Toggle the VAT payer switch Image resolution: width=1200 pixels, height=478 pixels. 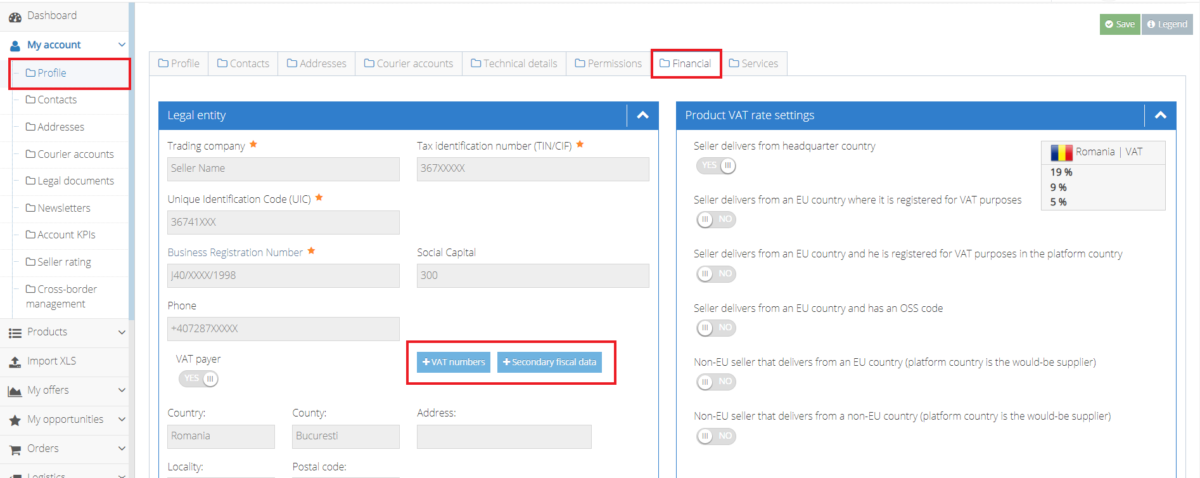[x=198, y=379]
